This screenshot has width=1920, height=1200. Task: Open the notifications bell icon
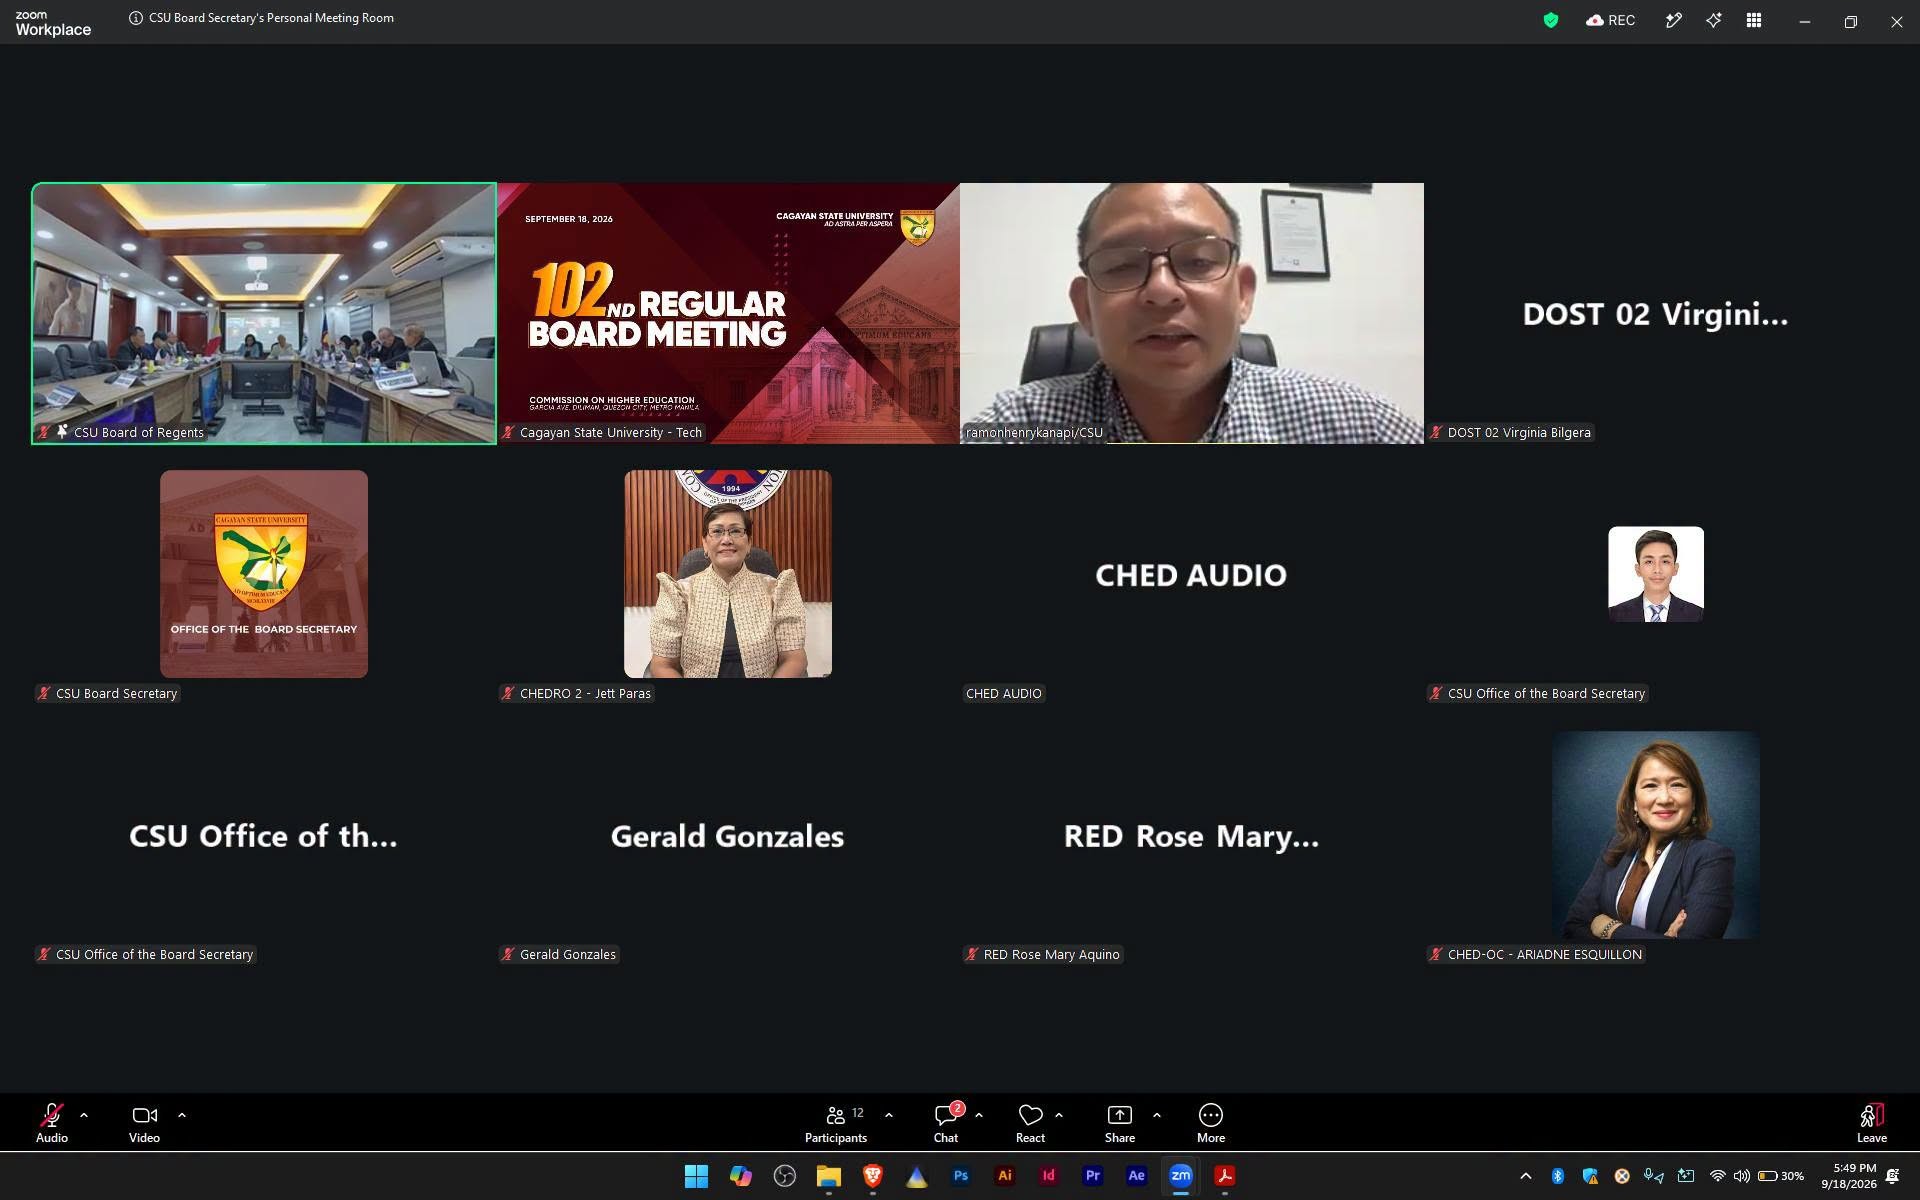pos(1892,1176)
